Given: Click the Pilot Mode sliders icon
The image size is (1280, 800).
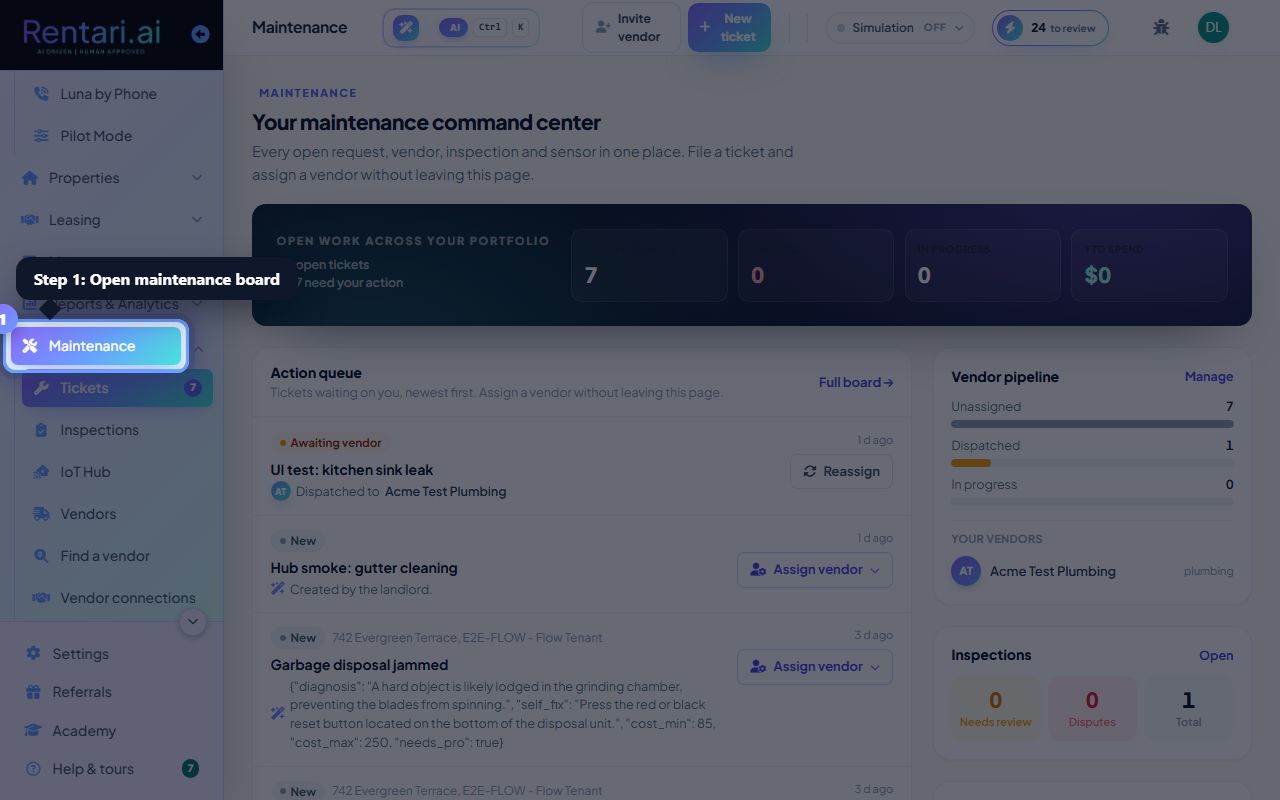Looking at the screenshot, I should click(41, 136).
